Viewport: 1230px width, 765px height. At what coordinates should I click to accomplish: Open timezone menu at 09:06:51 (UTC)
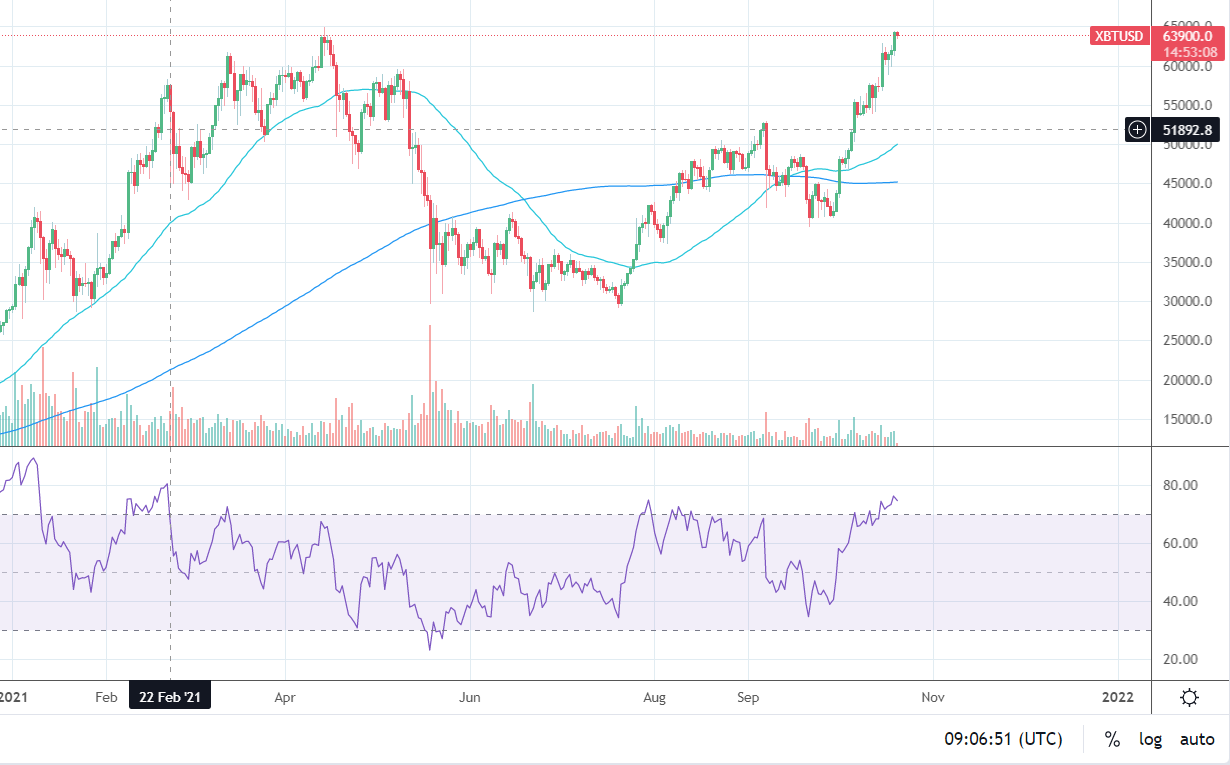click(x=1003, y=740)
